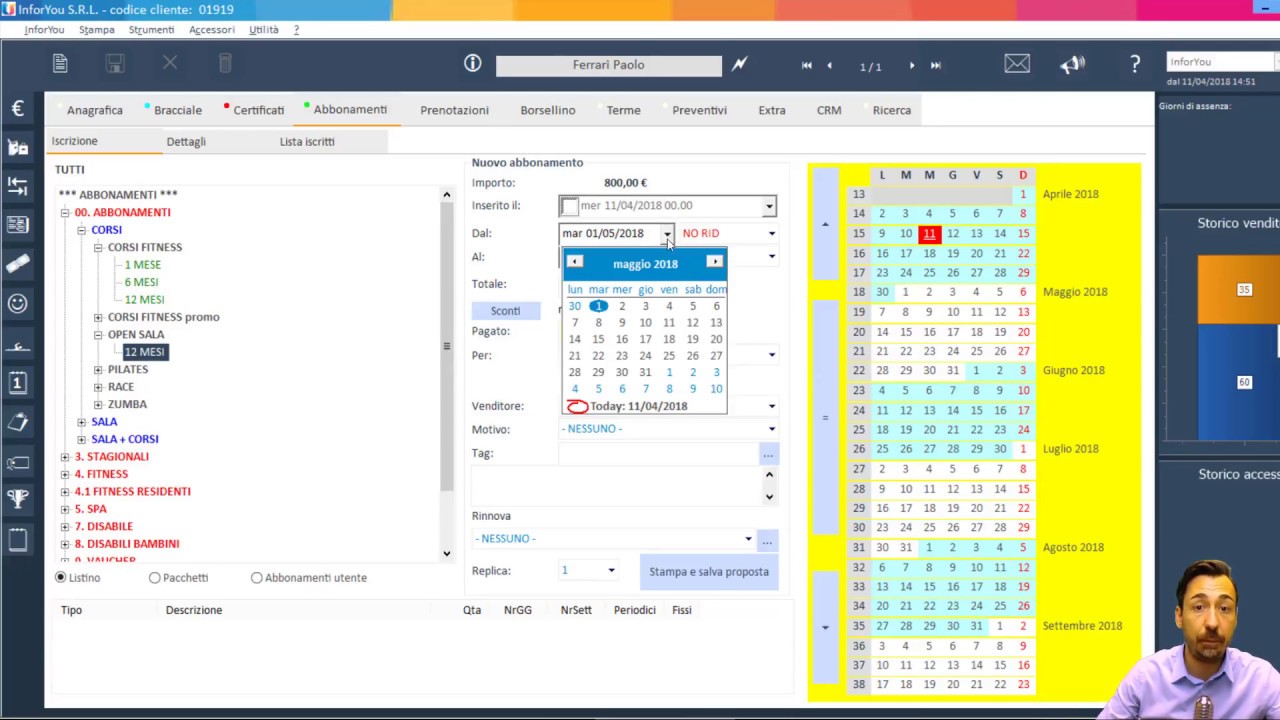
Task: Click the notepad sidebar icon at bottom
Action: coord(18,540)
